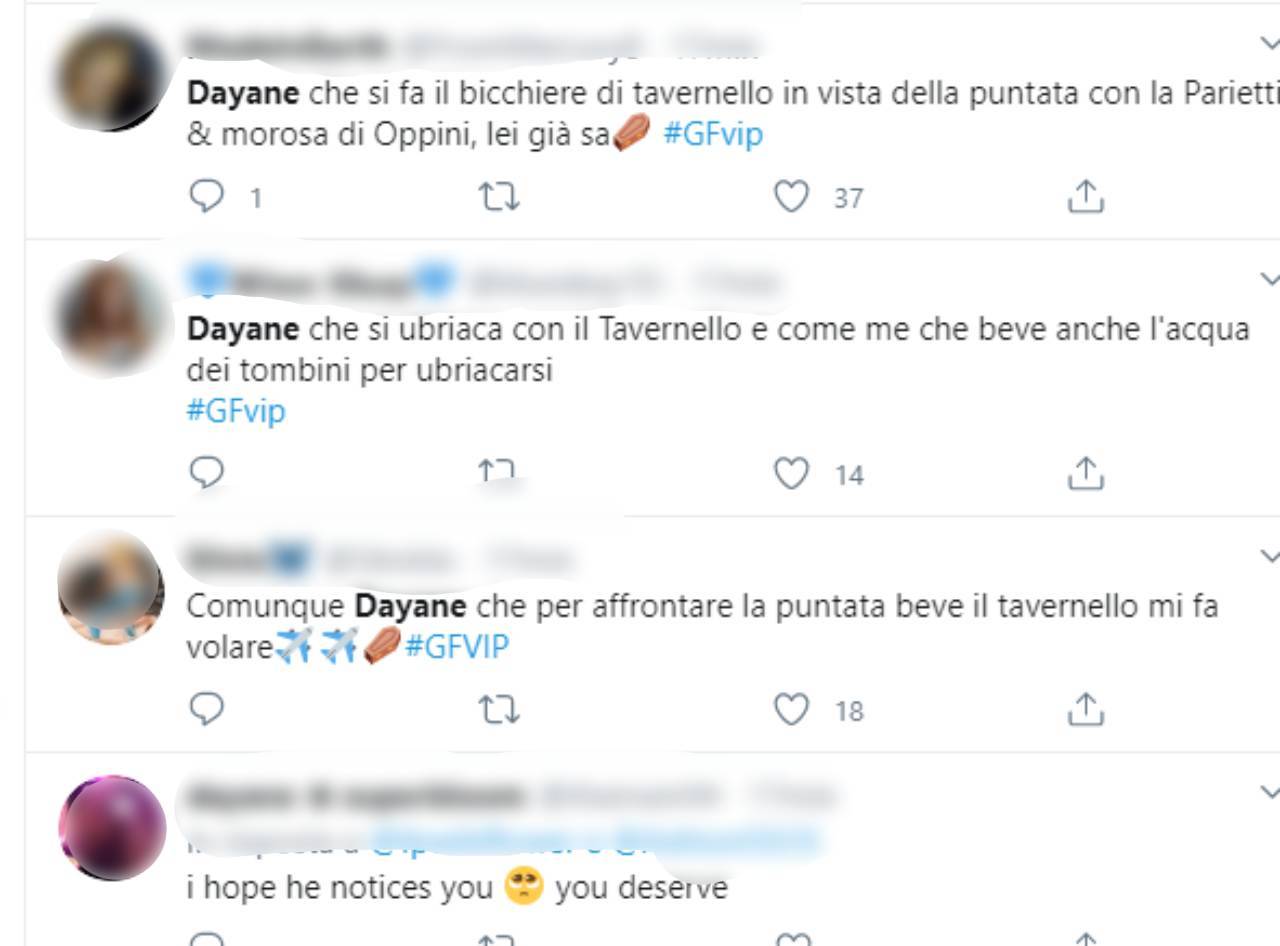The width and height of the screenshot is (1280, 946).
Task: Reply to the Parietti tavernello tweet
Action: coord(207,197)
